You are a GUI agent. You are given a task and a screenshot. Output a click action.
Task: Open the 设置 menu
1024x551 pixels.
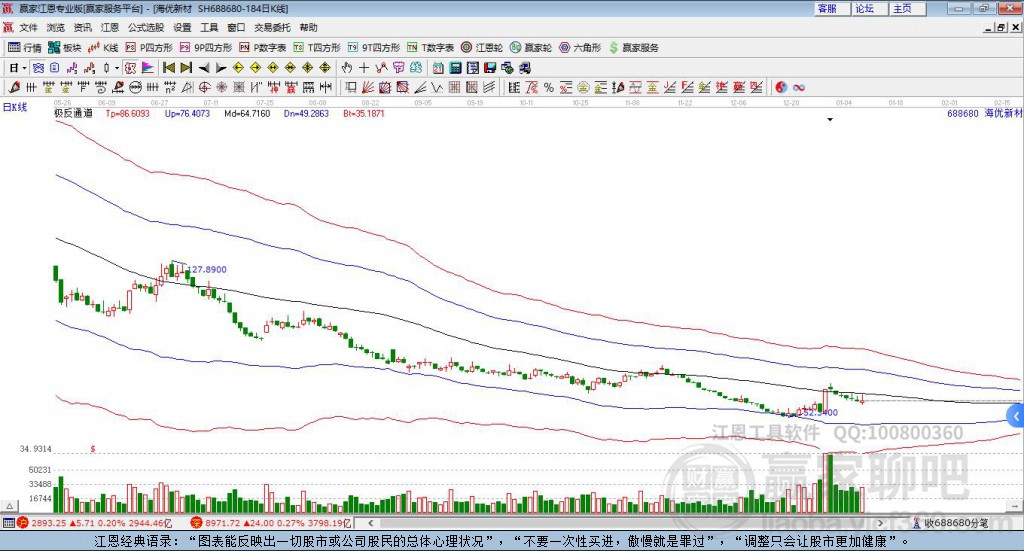(182, 27)
